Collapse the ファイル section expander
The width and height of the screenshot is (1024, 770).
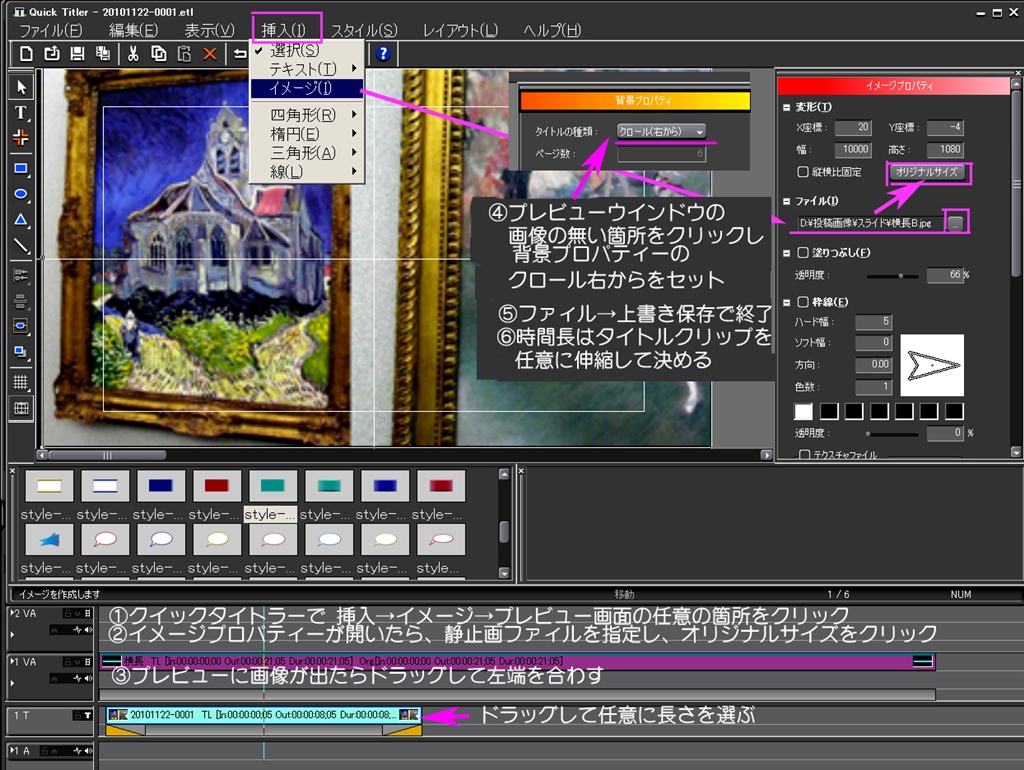pos(786,202)
